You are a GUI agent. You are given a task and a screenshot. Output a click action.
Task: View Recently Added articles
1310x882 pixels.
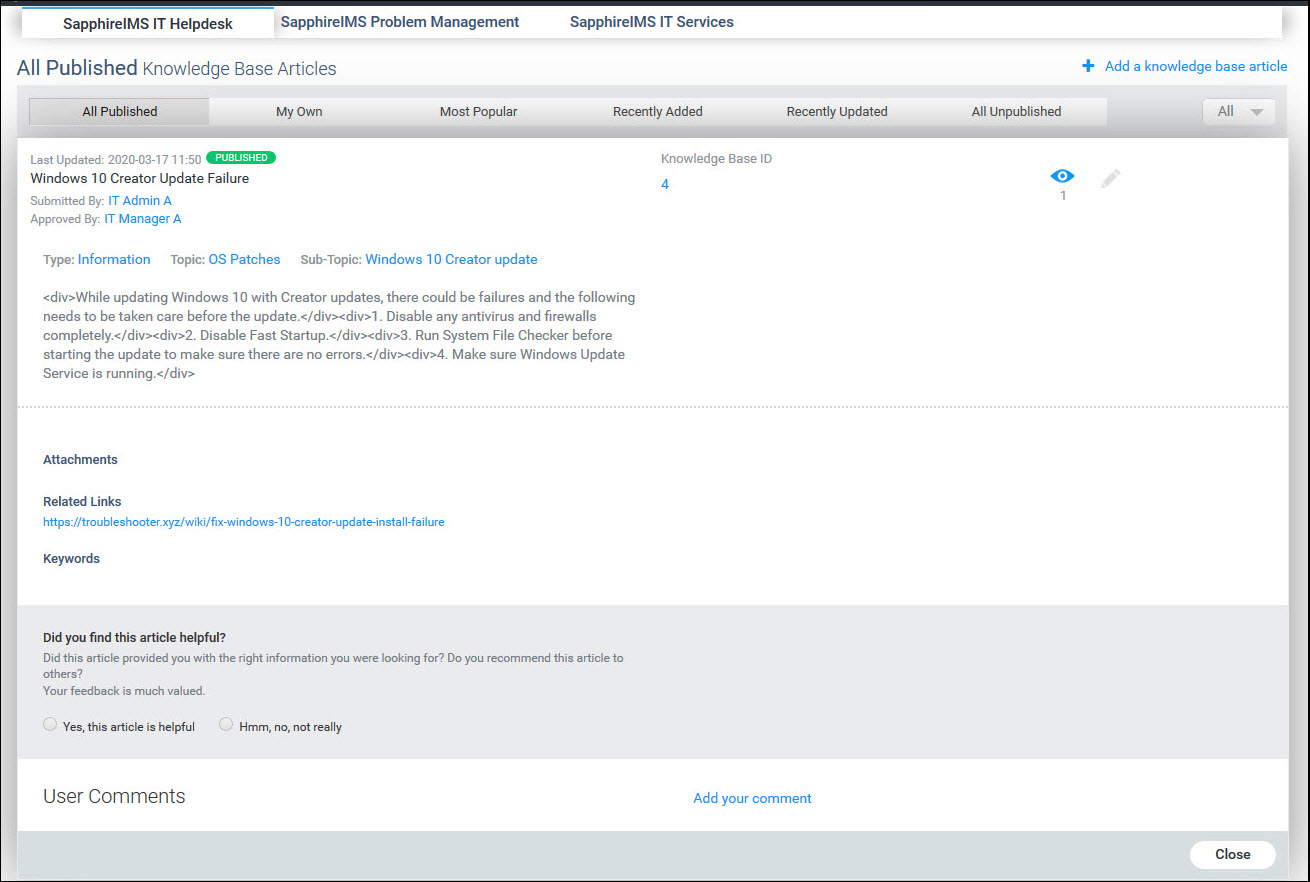(x=658, y=112)
